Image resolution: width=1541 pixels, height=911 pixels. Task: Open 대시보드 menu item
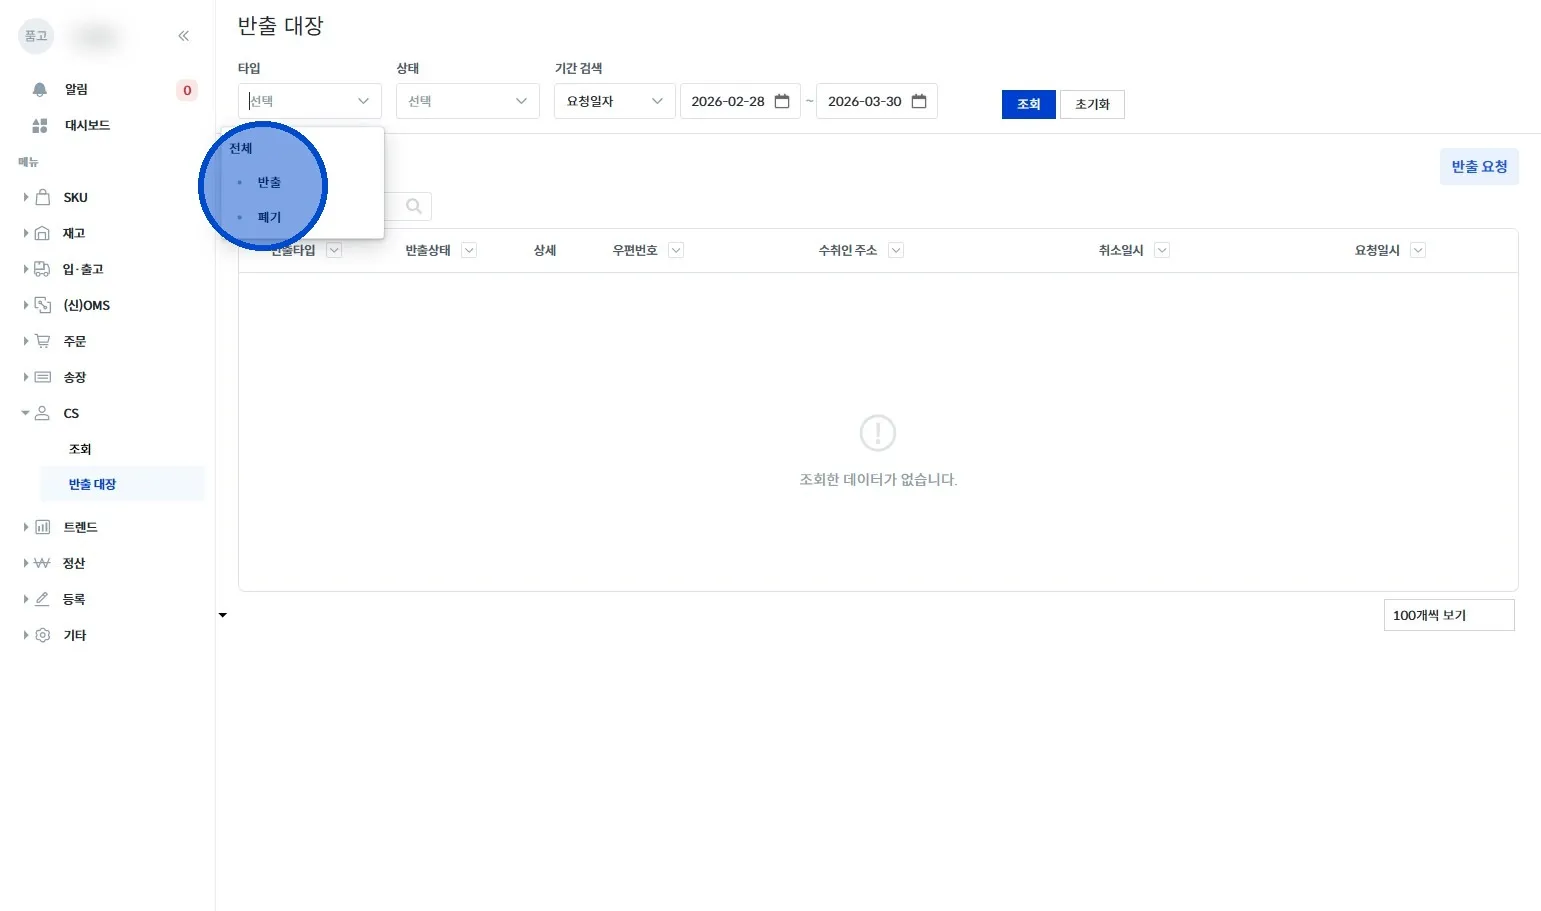pos(87,126)
